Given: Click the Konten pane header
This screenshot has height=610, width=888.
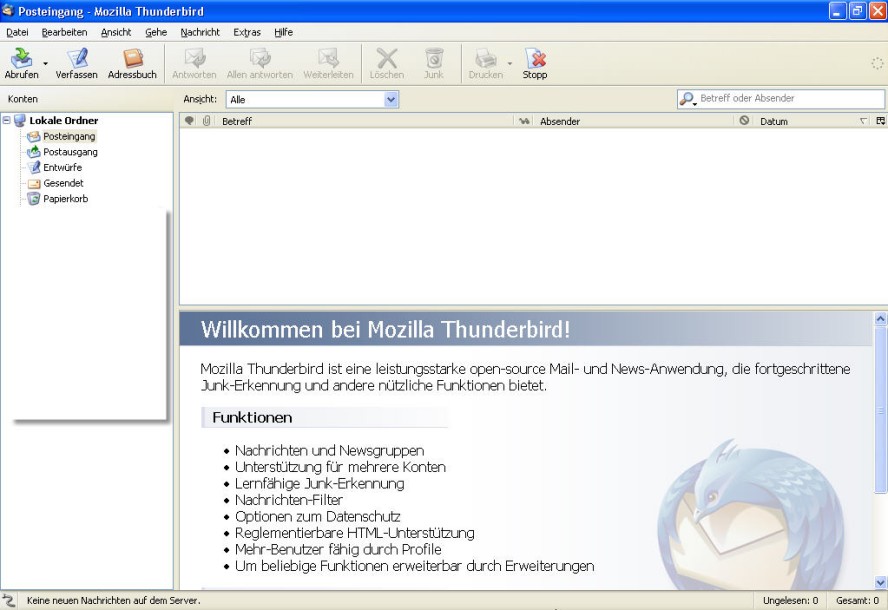Looking at the screenshot, I should pyautogui.click(x=87, y=99).
